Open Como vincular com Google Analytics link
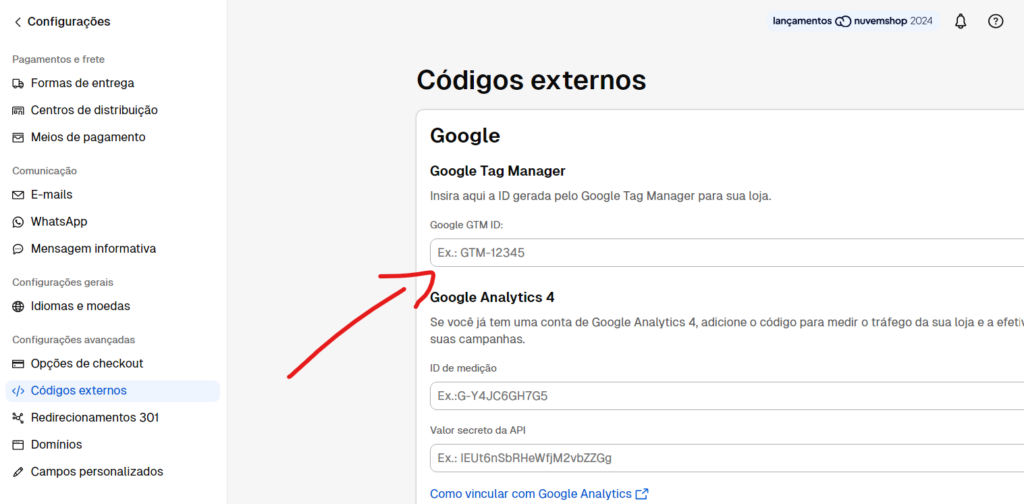Viewport: 1024px width, 504px height. (531, 494)
